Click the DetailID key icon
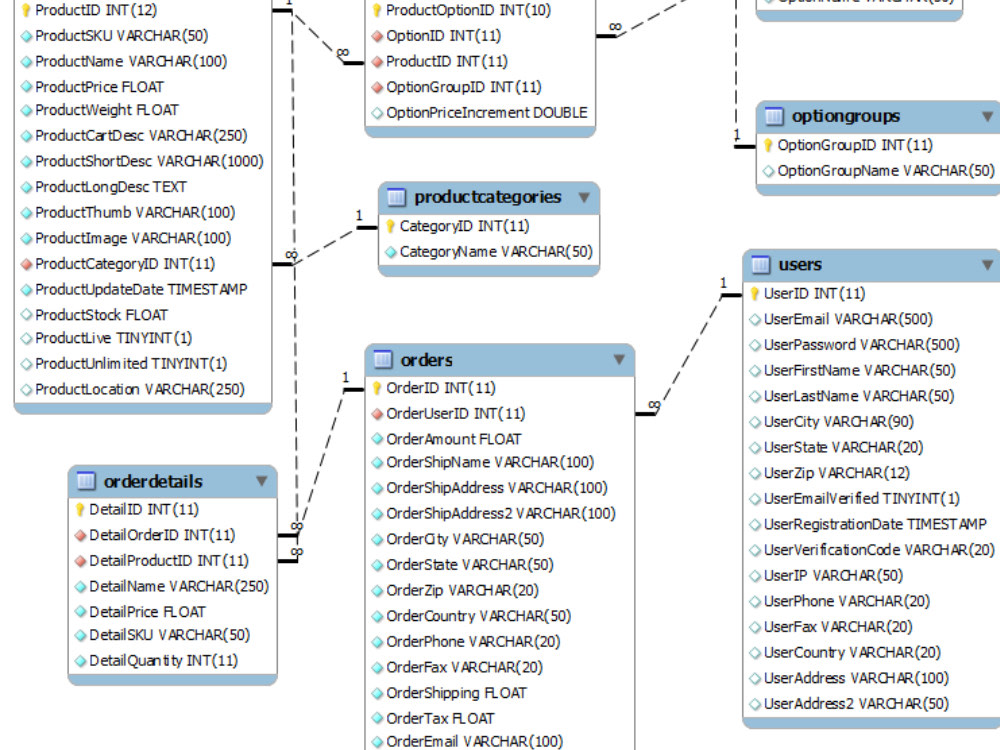The width and height of the screenshot is (1000, 750). 80,510
